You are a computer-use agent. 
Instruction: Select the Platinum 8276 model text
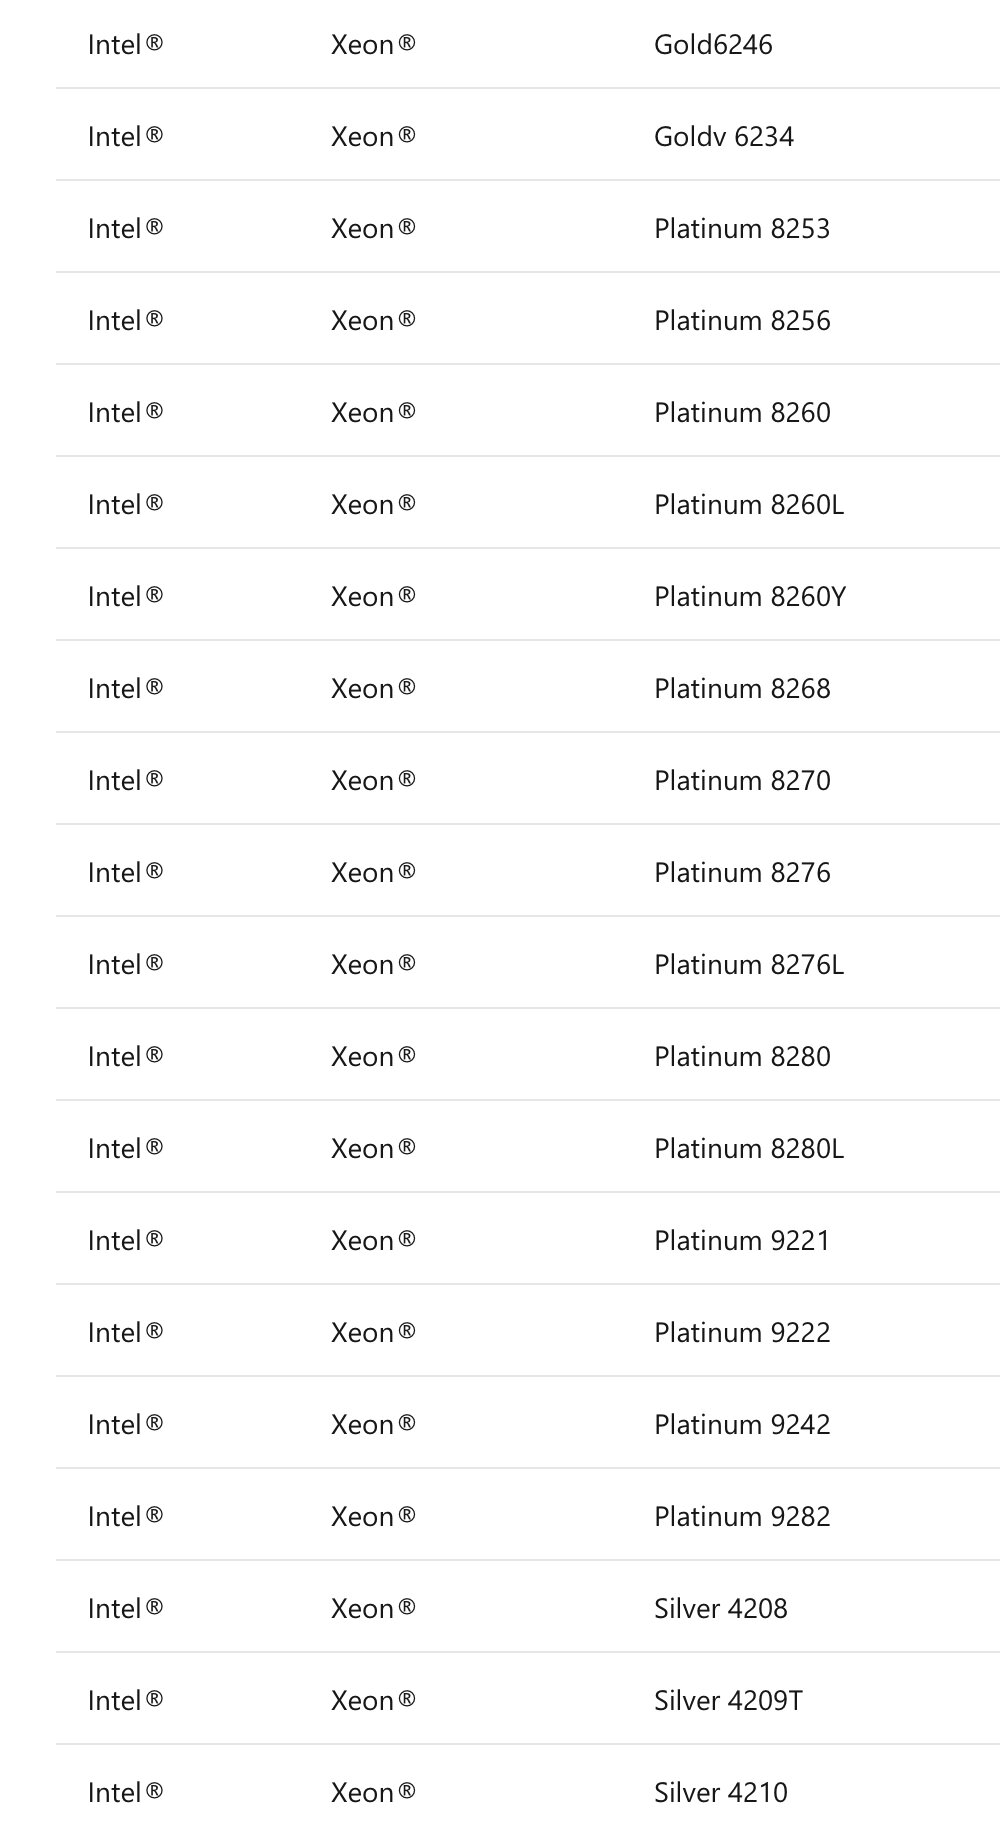pos(742,873)
